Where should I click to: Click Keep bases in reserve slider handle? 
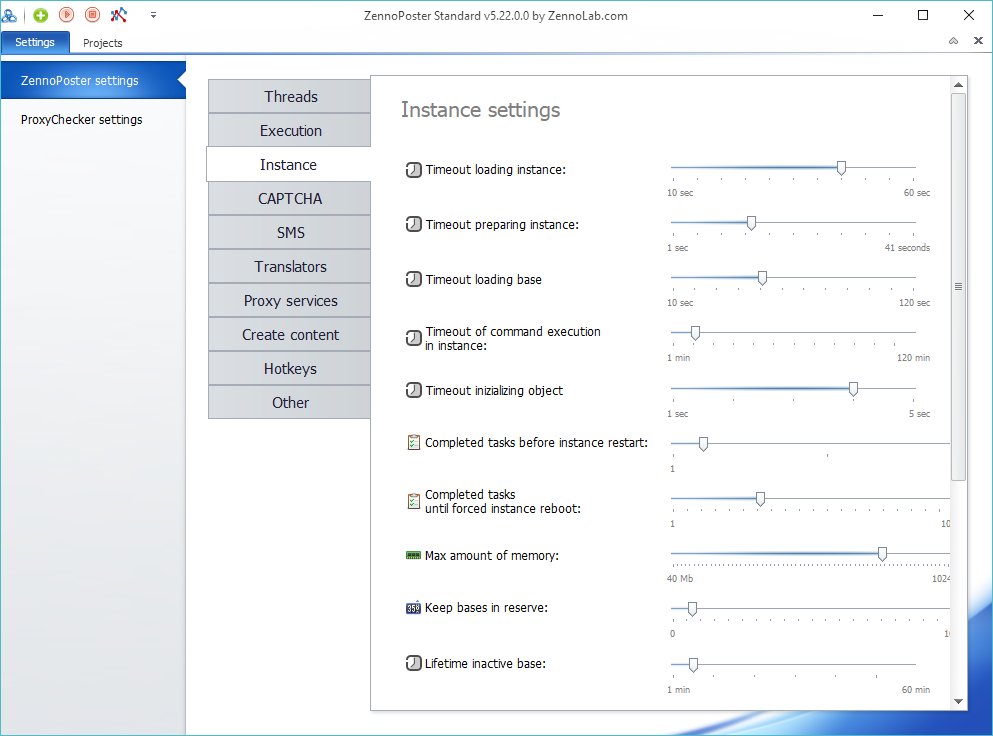pos(692,609)
